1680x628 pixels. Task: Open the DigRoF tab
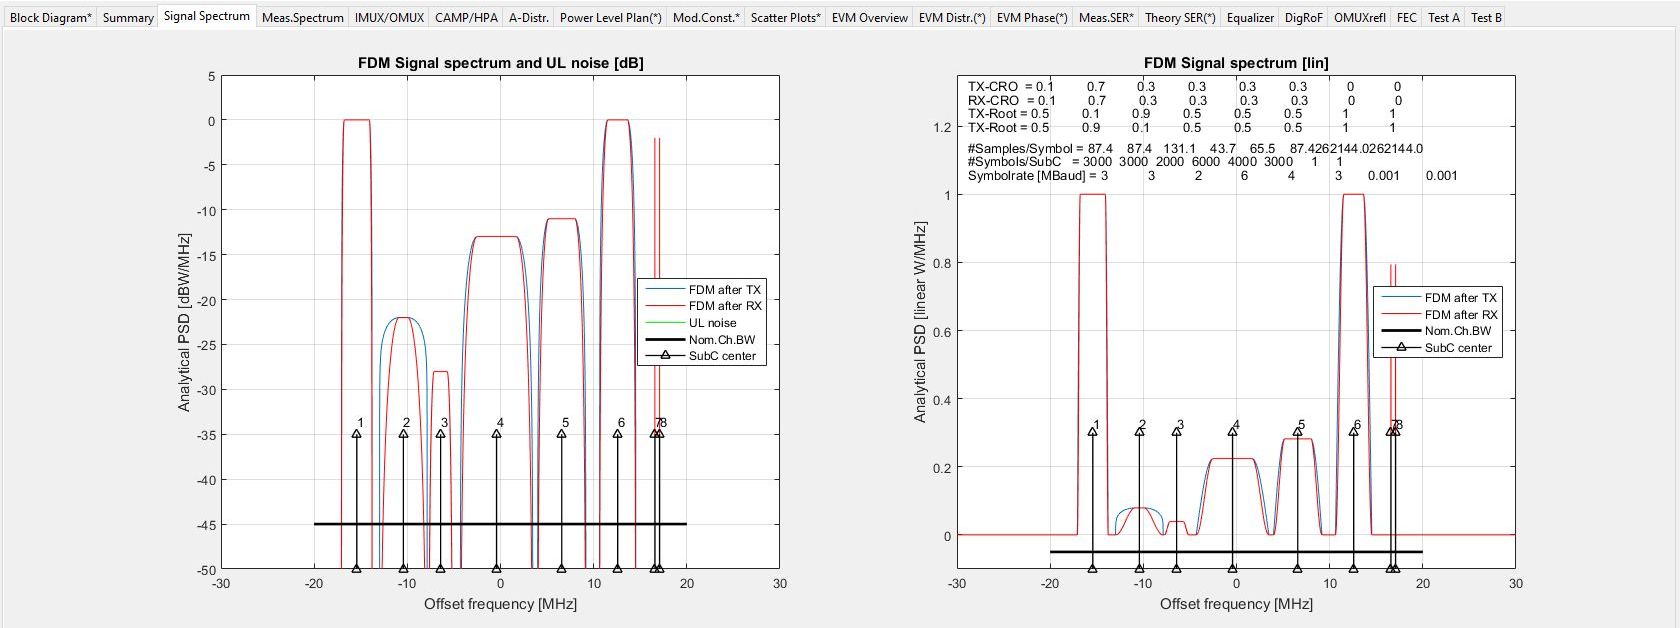[1304, 18]
